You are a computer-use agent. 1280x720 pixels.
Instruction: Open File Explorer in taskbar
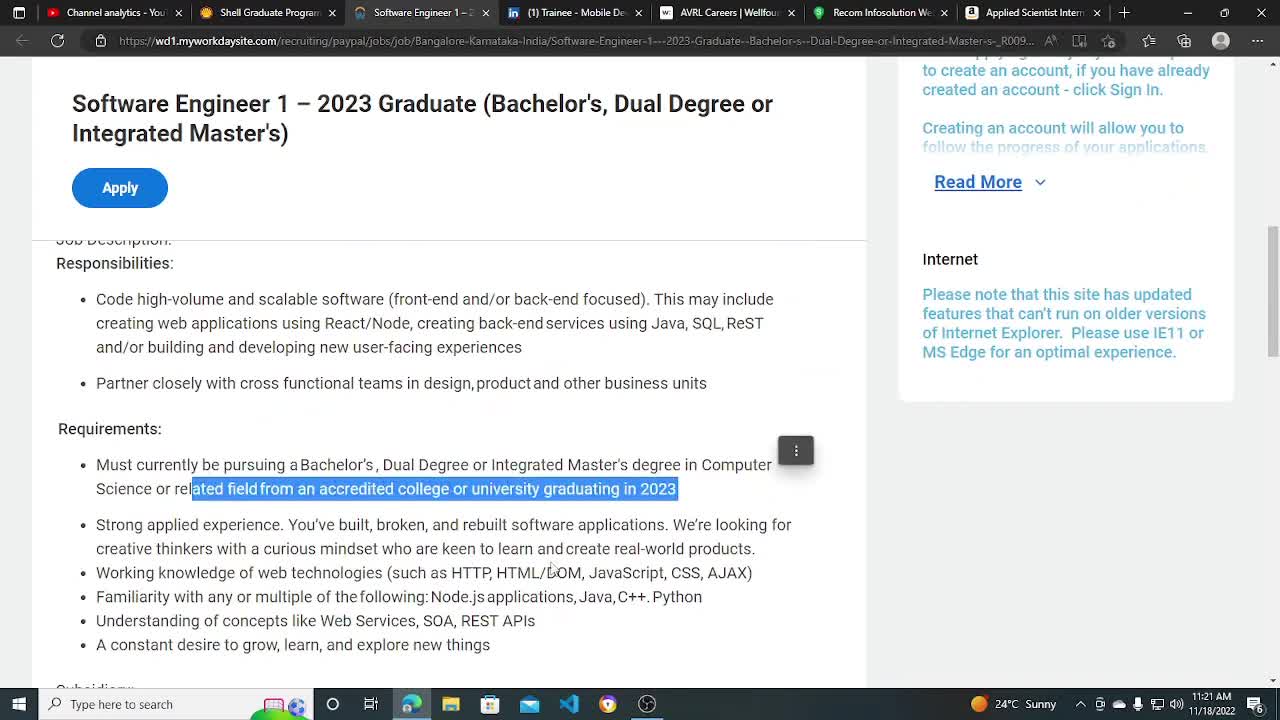pos(451,704)
